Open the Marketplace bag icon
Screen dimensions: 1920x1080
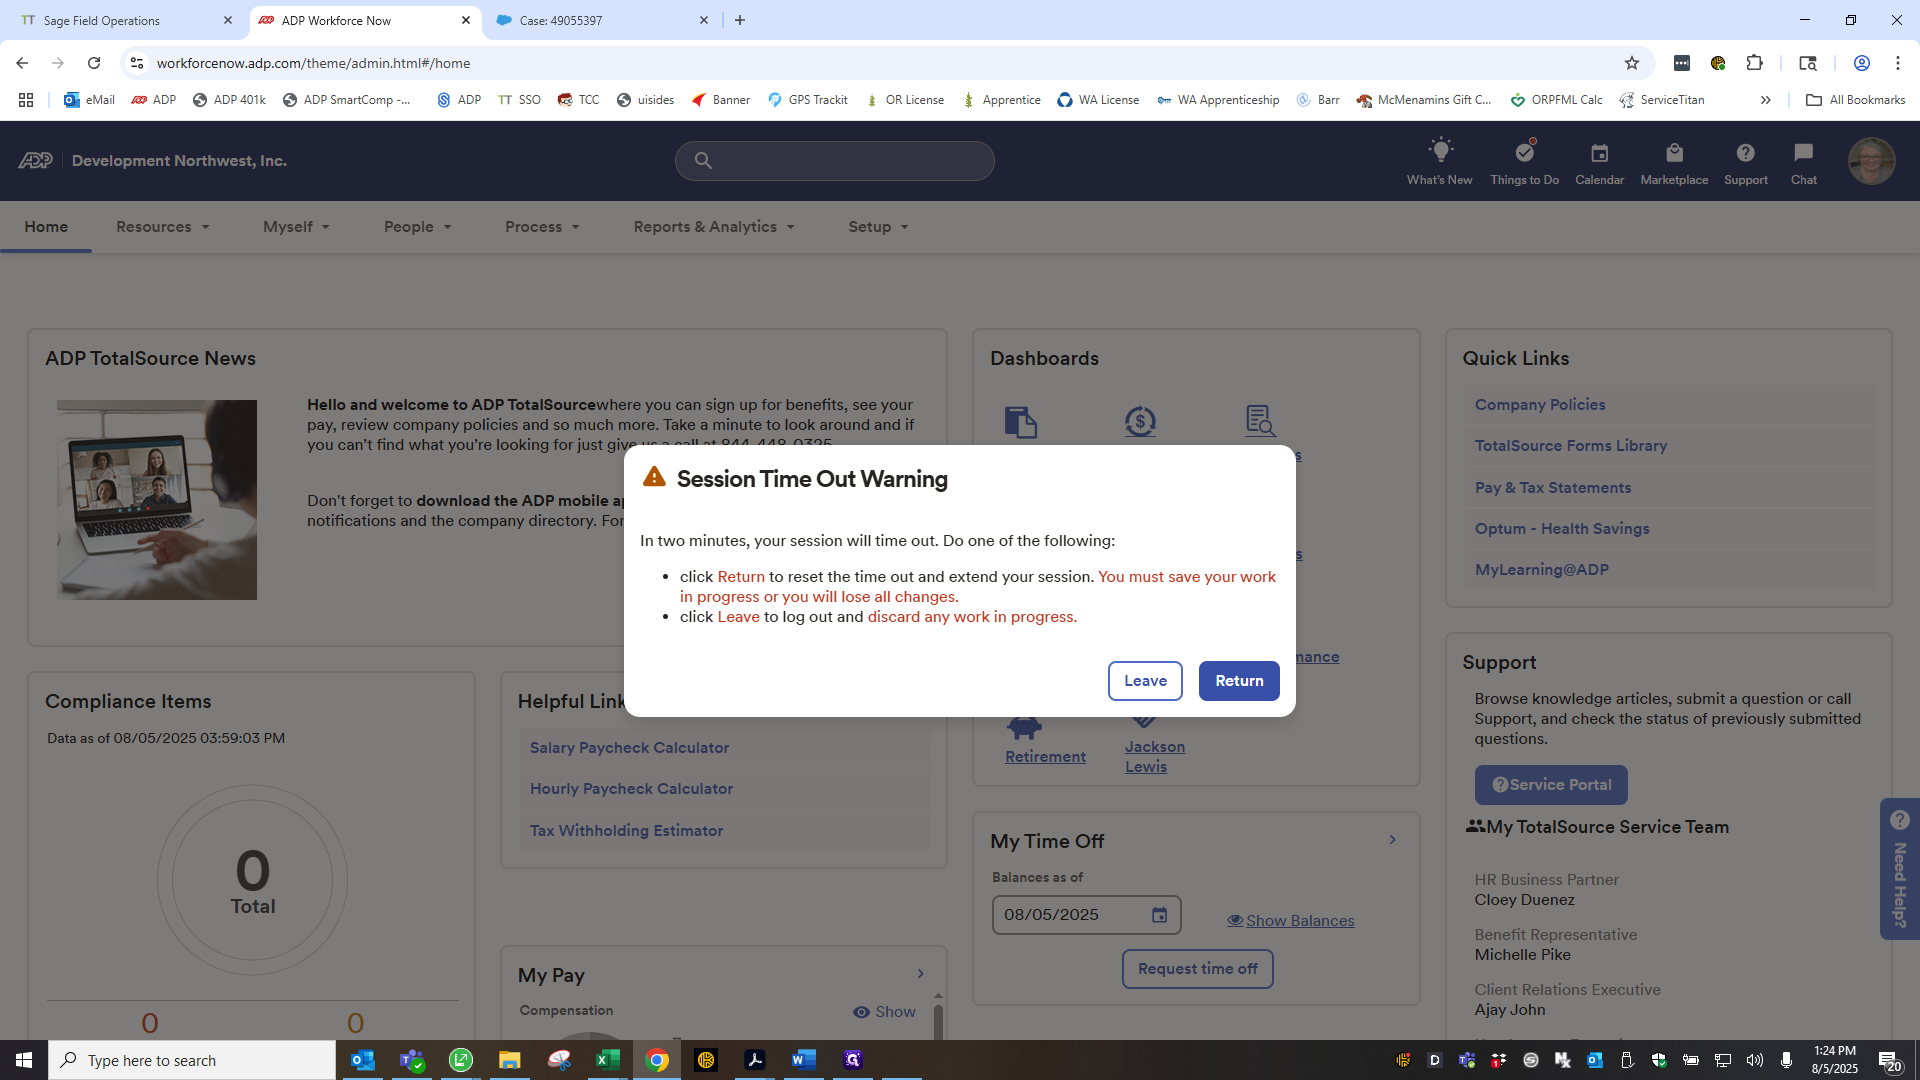tap(1674, 161)
